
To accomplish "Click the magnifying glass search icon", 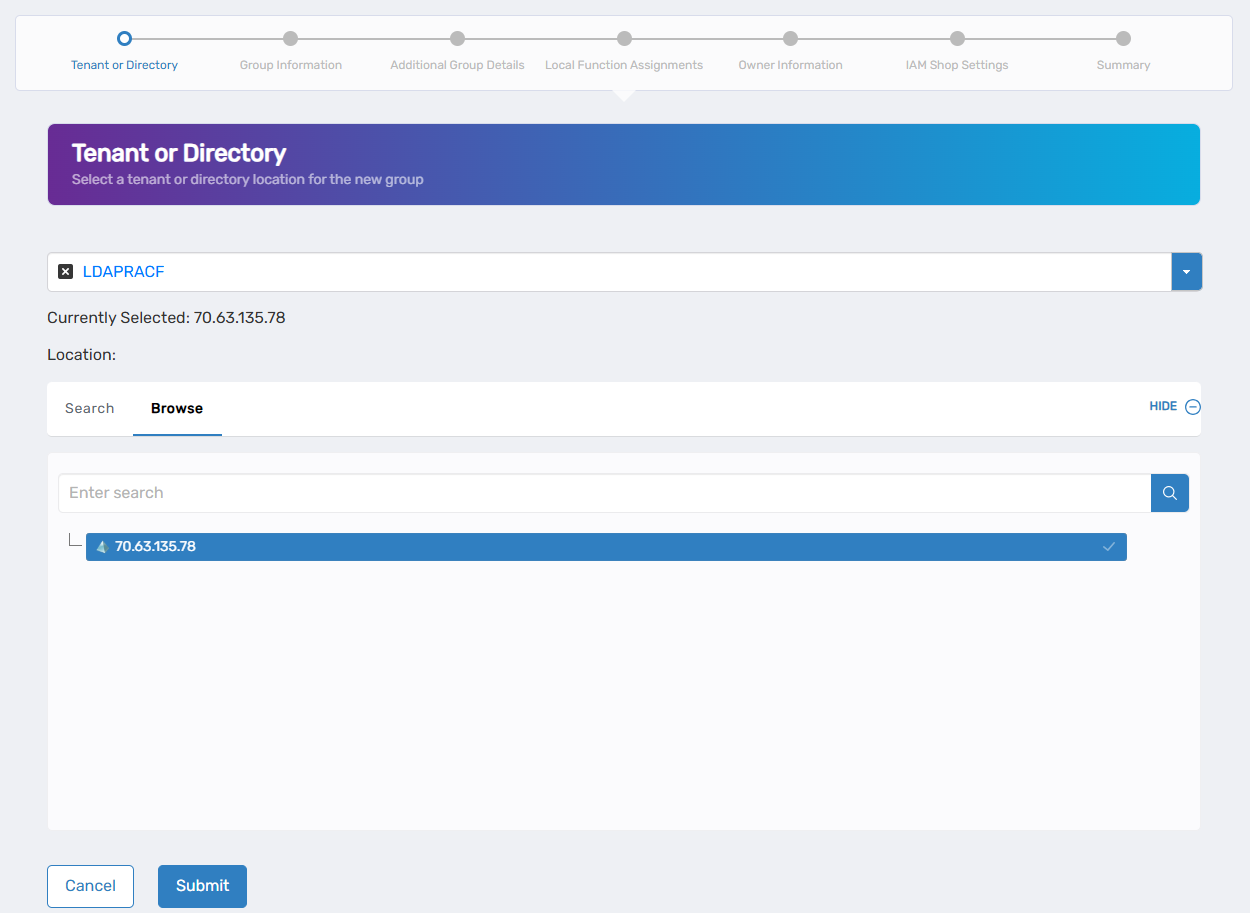I will point(1169,492).
